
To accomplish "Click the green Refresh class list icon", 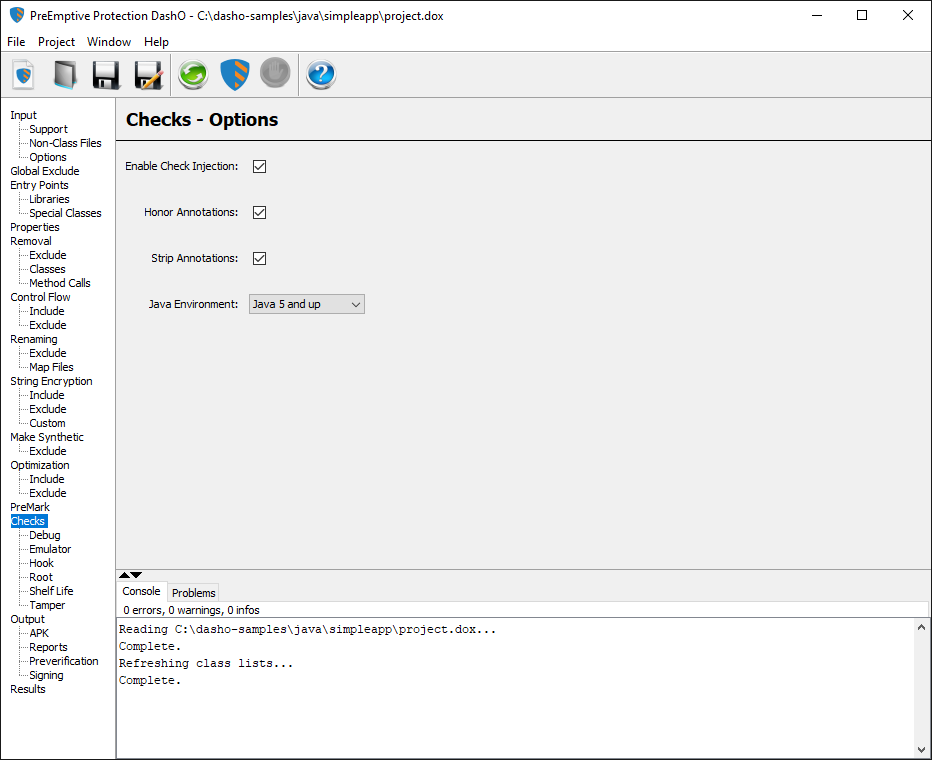I will pyautogui.click(x=193, y=75).
